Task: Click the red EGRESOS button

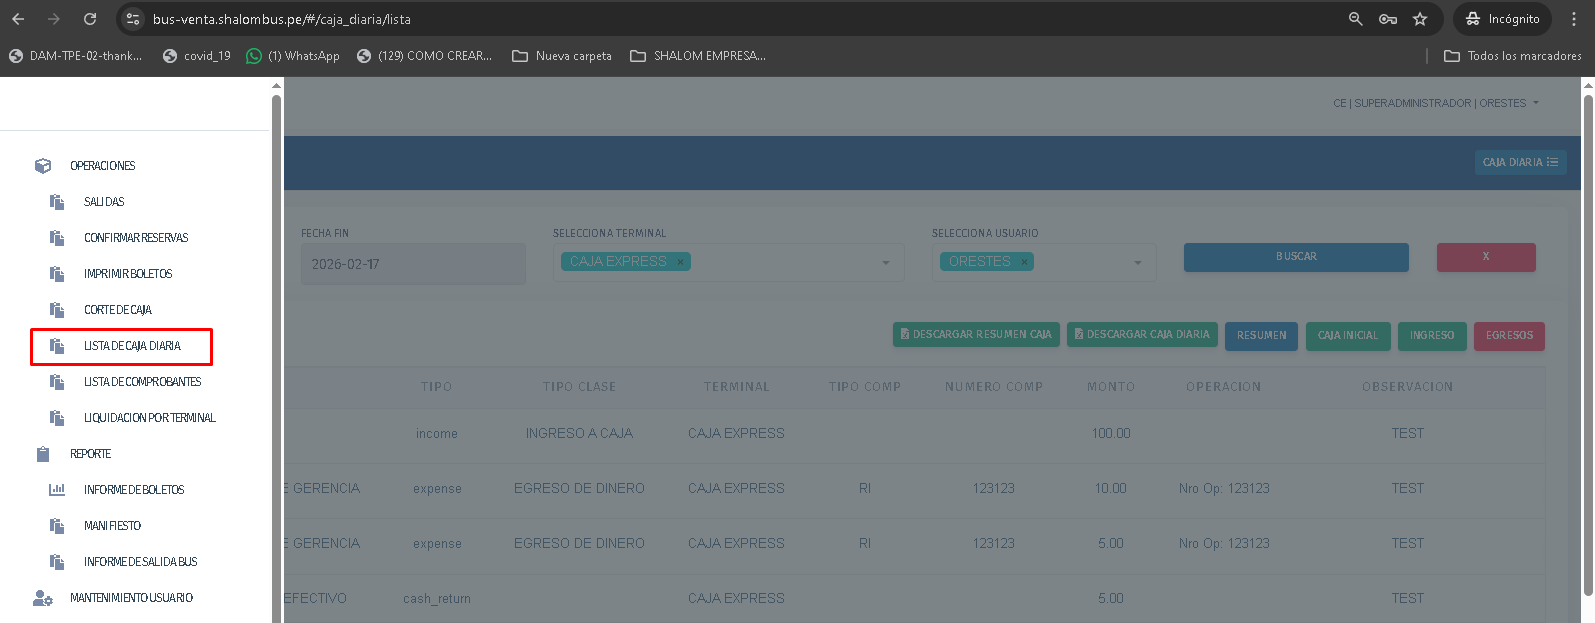Action: [1509, 336]
